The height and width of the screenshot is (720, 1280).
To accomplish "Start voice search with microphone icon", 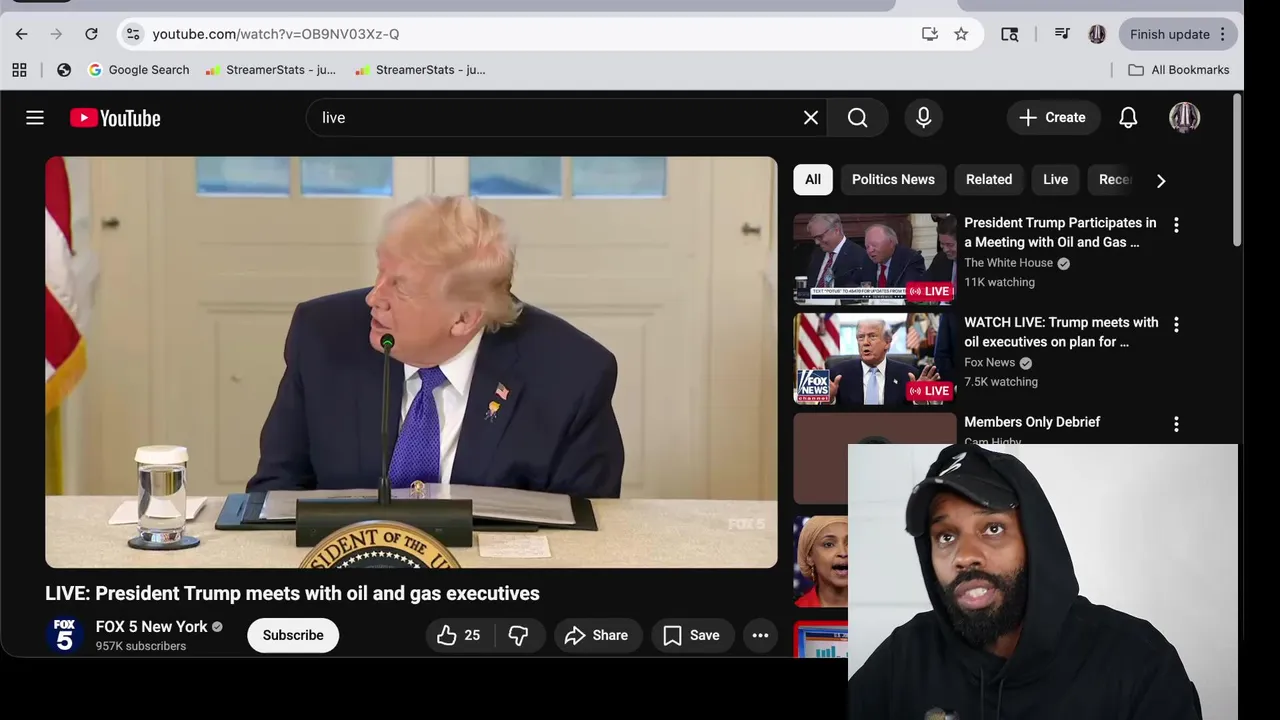I will pyautogui.click(x=924, y=118).
